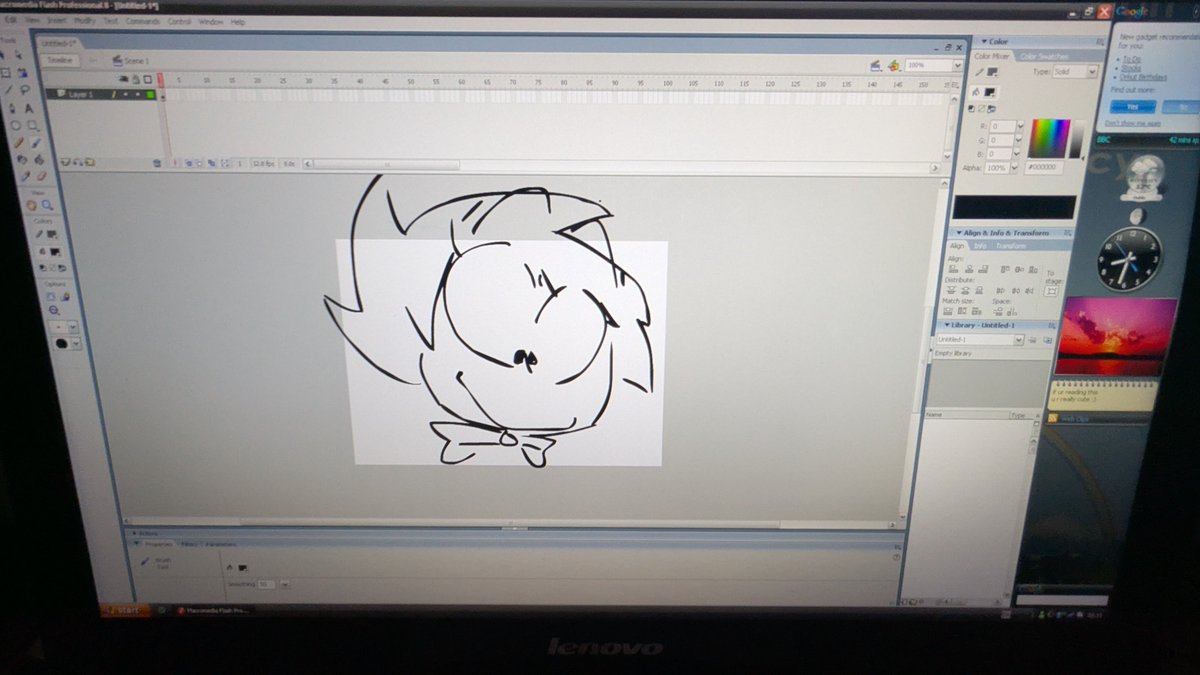
Task: Click Macromedia Flash taskbar button
Action: tap(213, 609)
